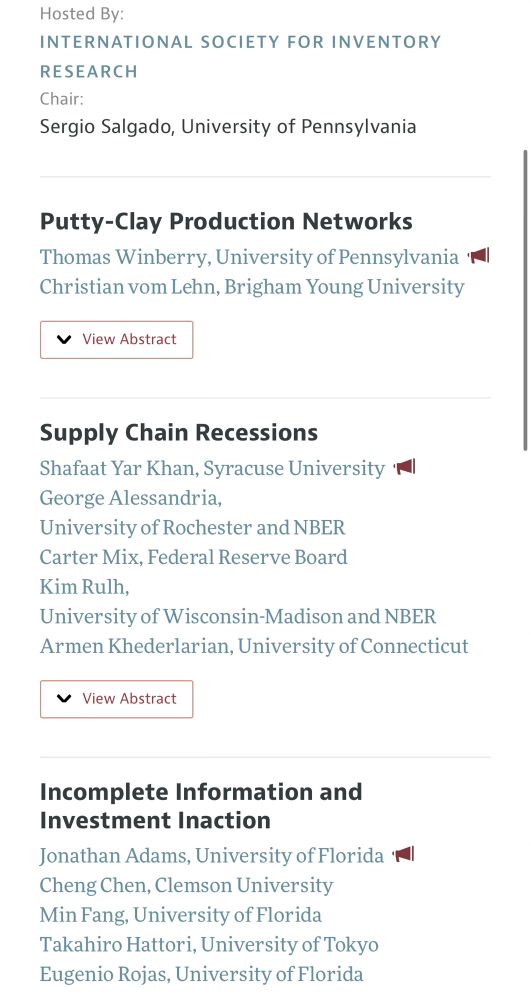The width and height of the screenshot is (531, 1000).
Task: Expand View Abstract for Putty-Clay Production Networks
Action: [117, 339]
